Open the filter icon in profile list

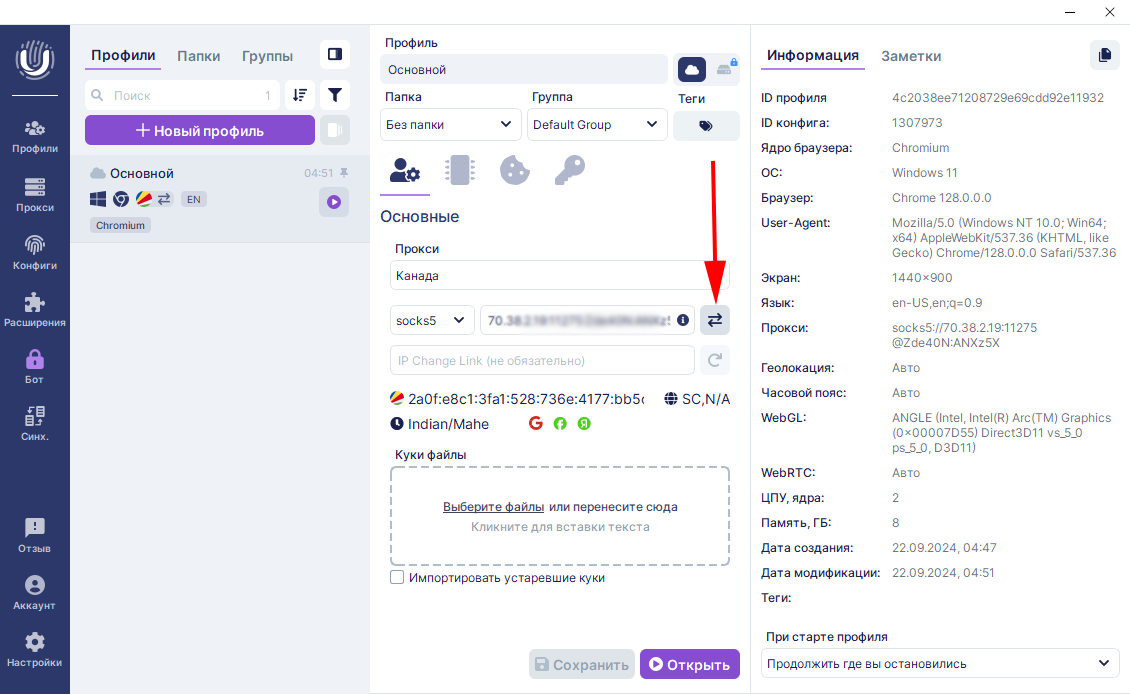coord(335,95)
